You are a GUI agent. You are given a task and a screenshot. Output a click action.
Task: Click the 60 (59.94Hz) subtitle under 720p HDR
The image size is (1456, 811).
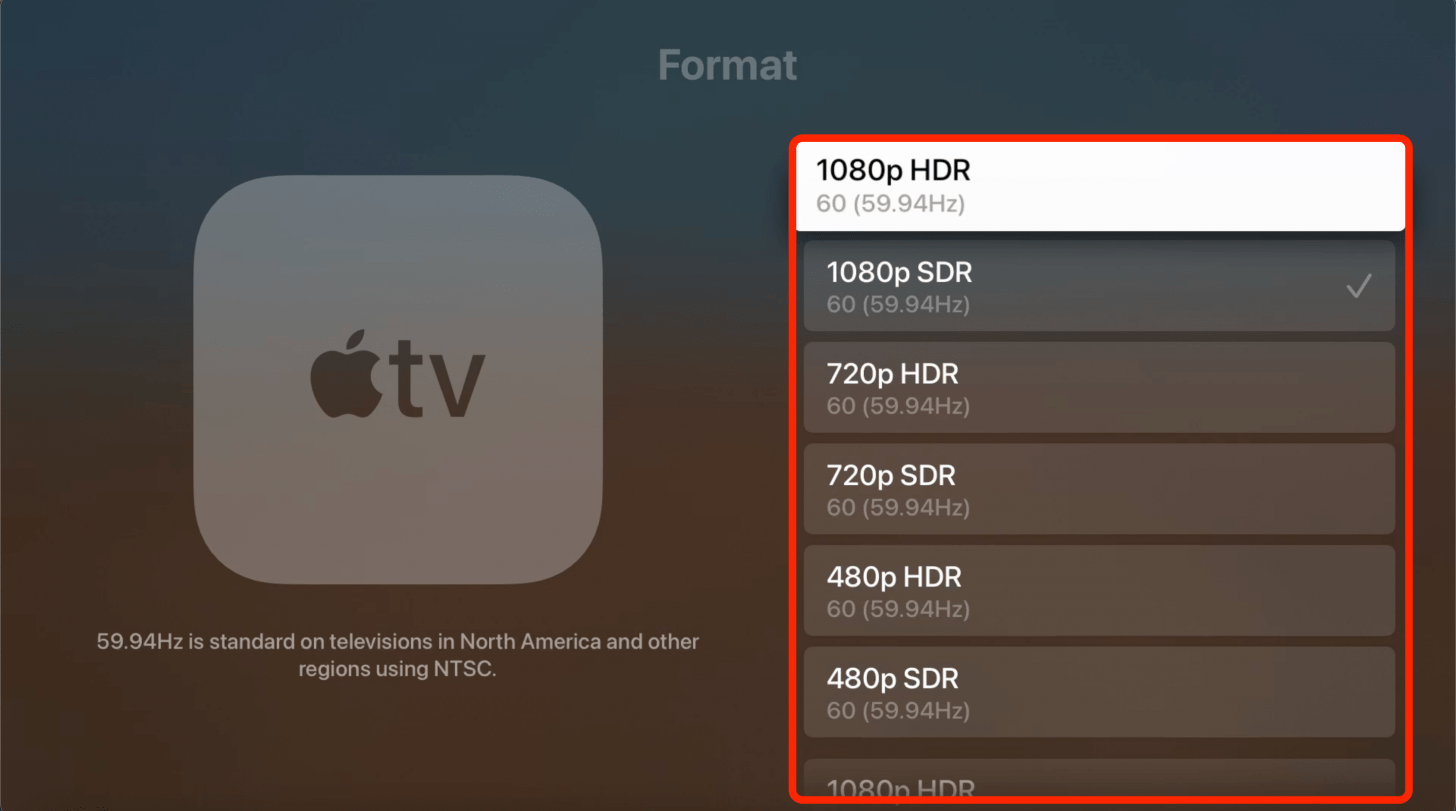898,407
